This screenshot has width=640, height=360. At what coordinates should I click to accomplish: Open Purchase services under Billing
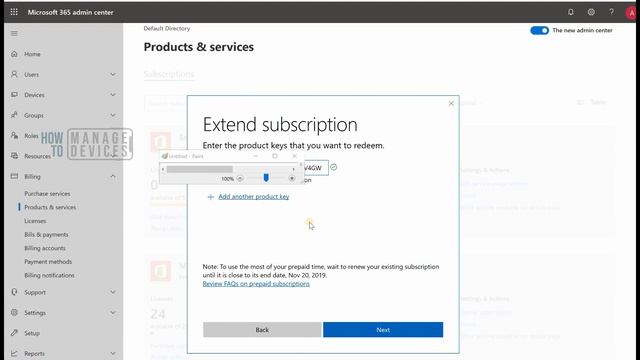point(47,194)
